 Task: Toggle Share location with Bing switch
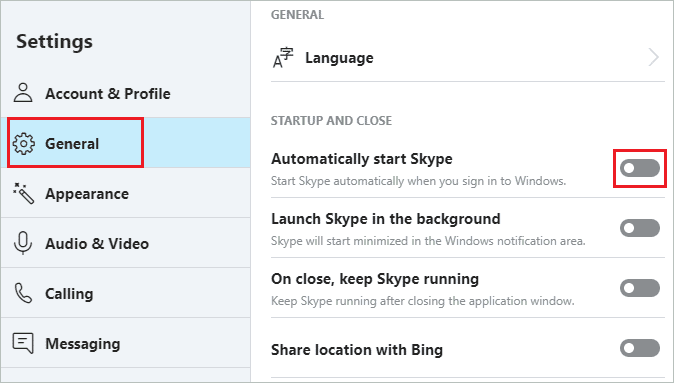pyautogui.click(x=640, y=348)
